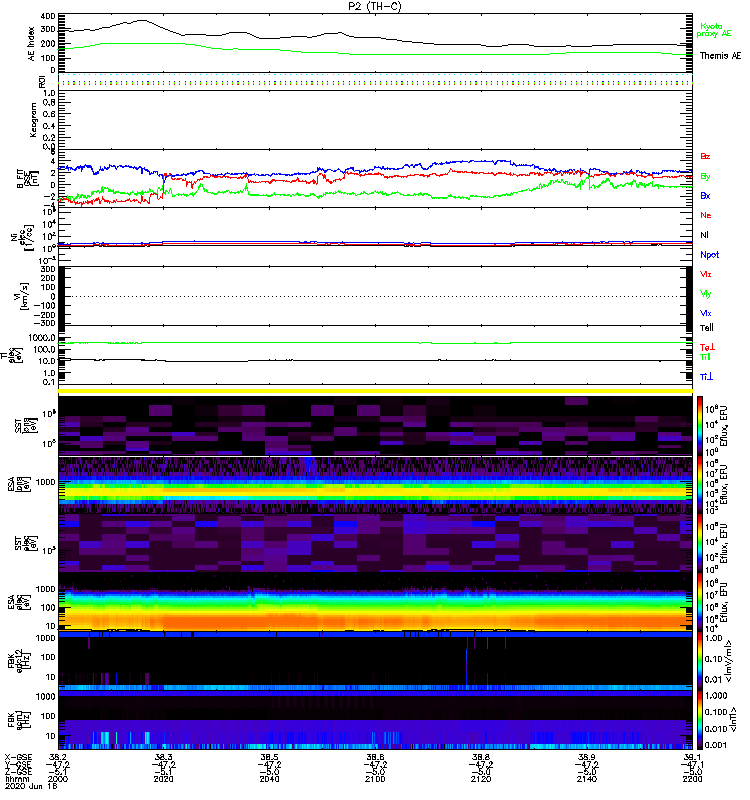Select the black 'Ni' legend entry
Image resolution: width=750 pixels, height=800 pixels.
(x=704, y=235)
